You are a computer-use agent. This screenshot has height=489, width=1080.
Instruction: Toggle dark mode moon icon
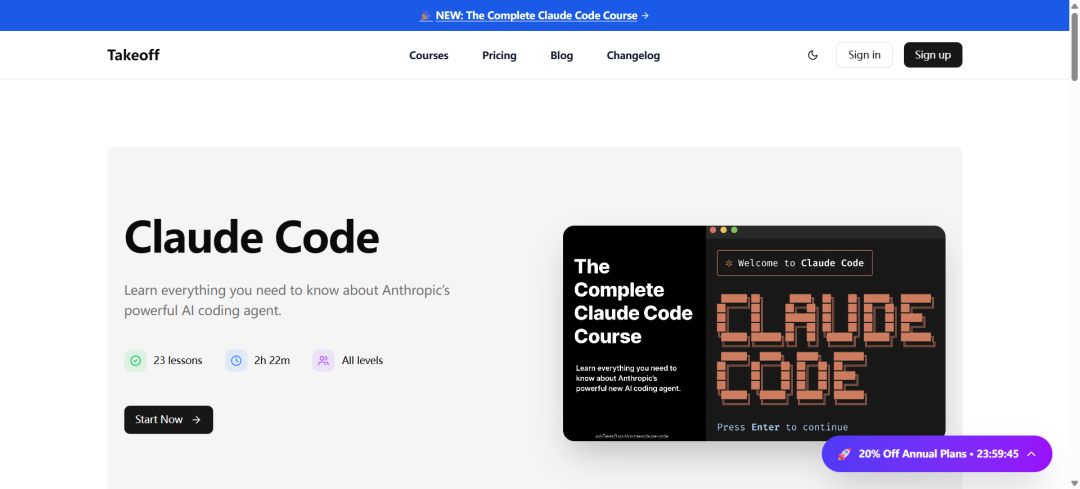(813, 55)
